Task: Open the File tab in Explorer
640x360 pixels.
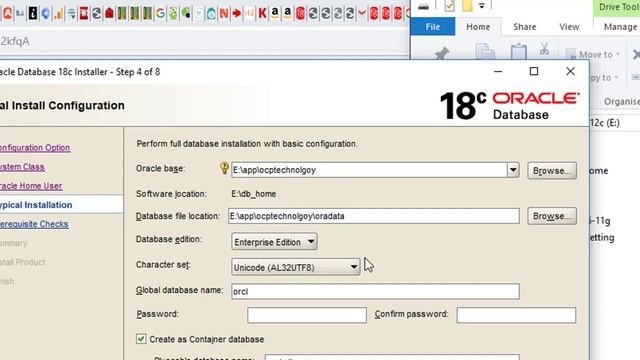Action: coord(433,27)
